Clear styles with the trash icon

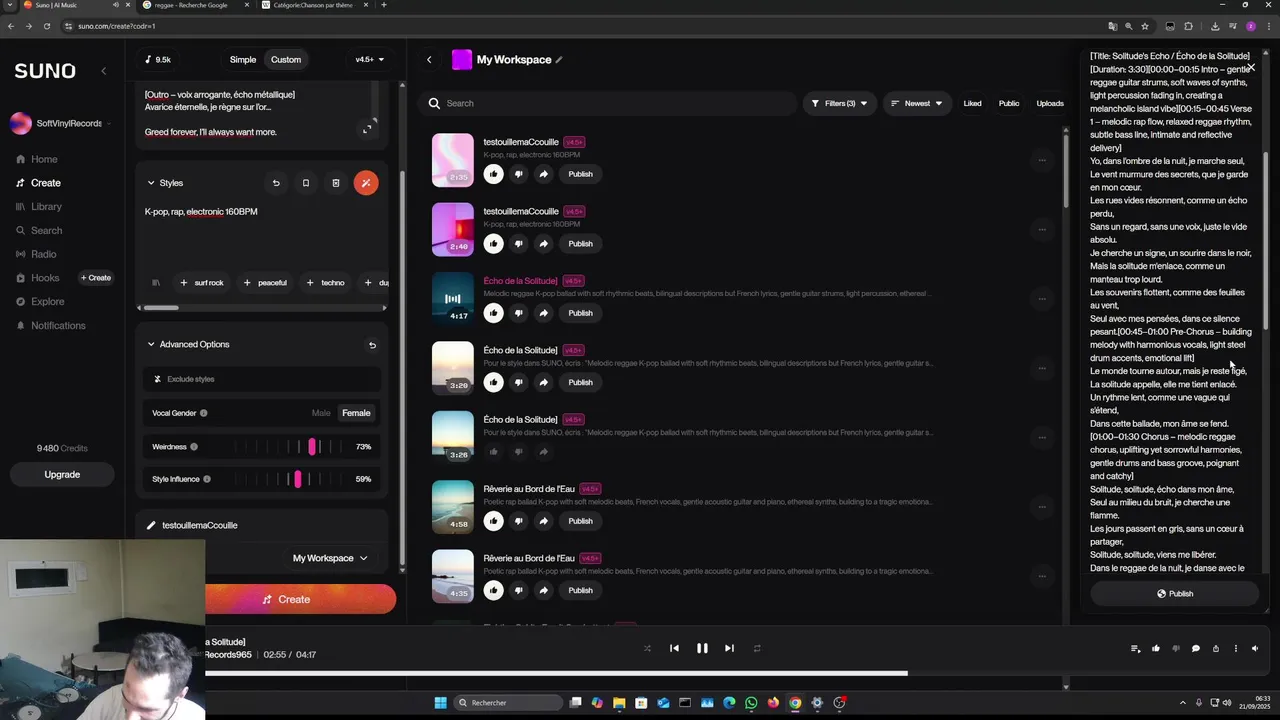(336, 183)
